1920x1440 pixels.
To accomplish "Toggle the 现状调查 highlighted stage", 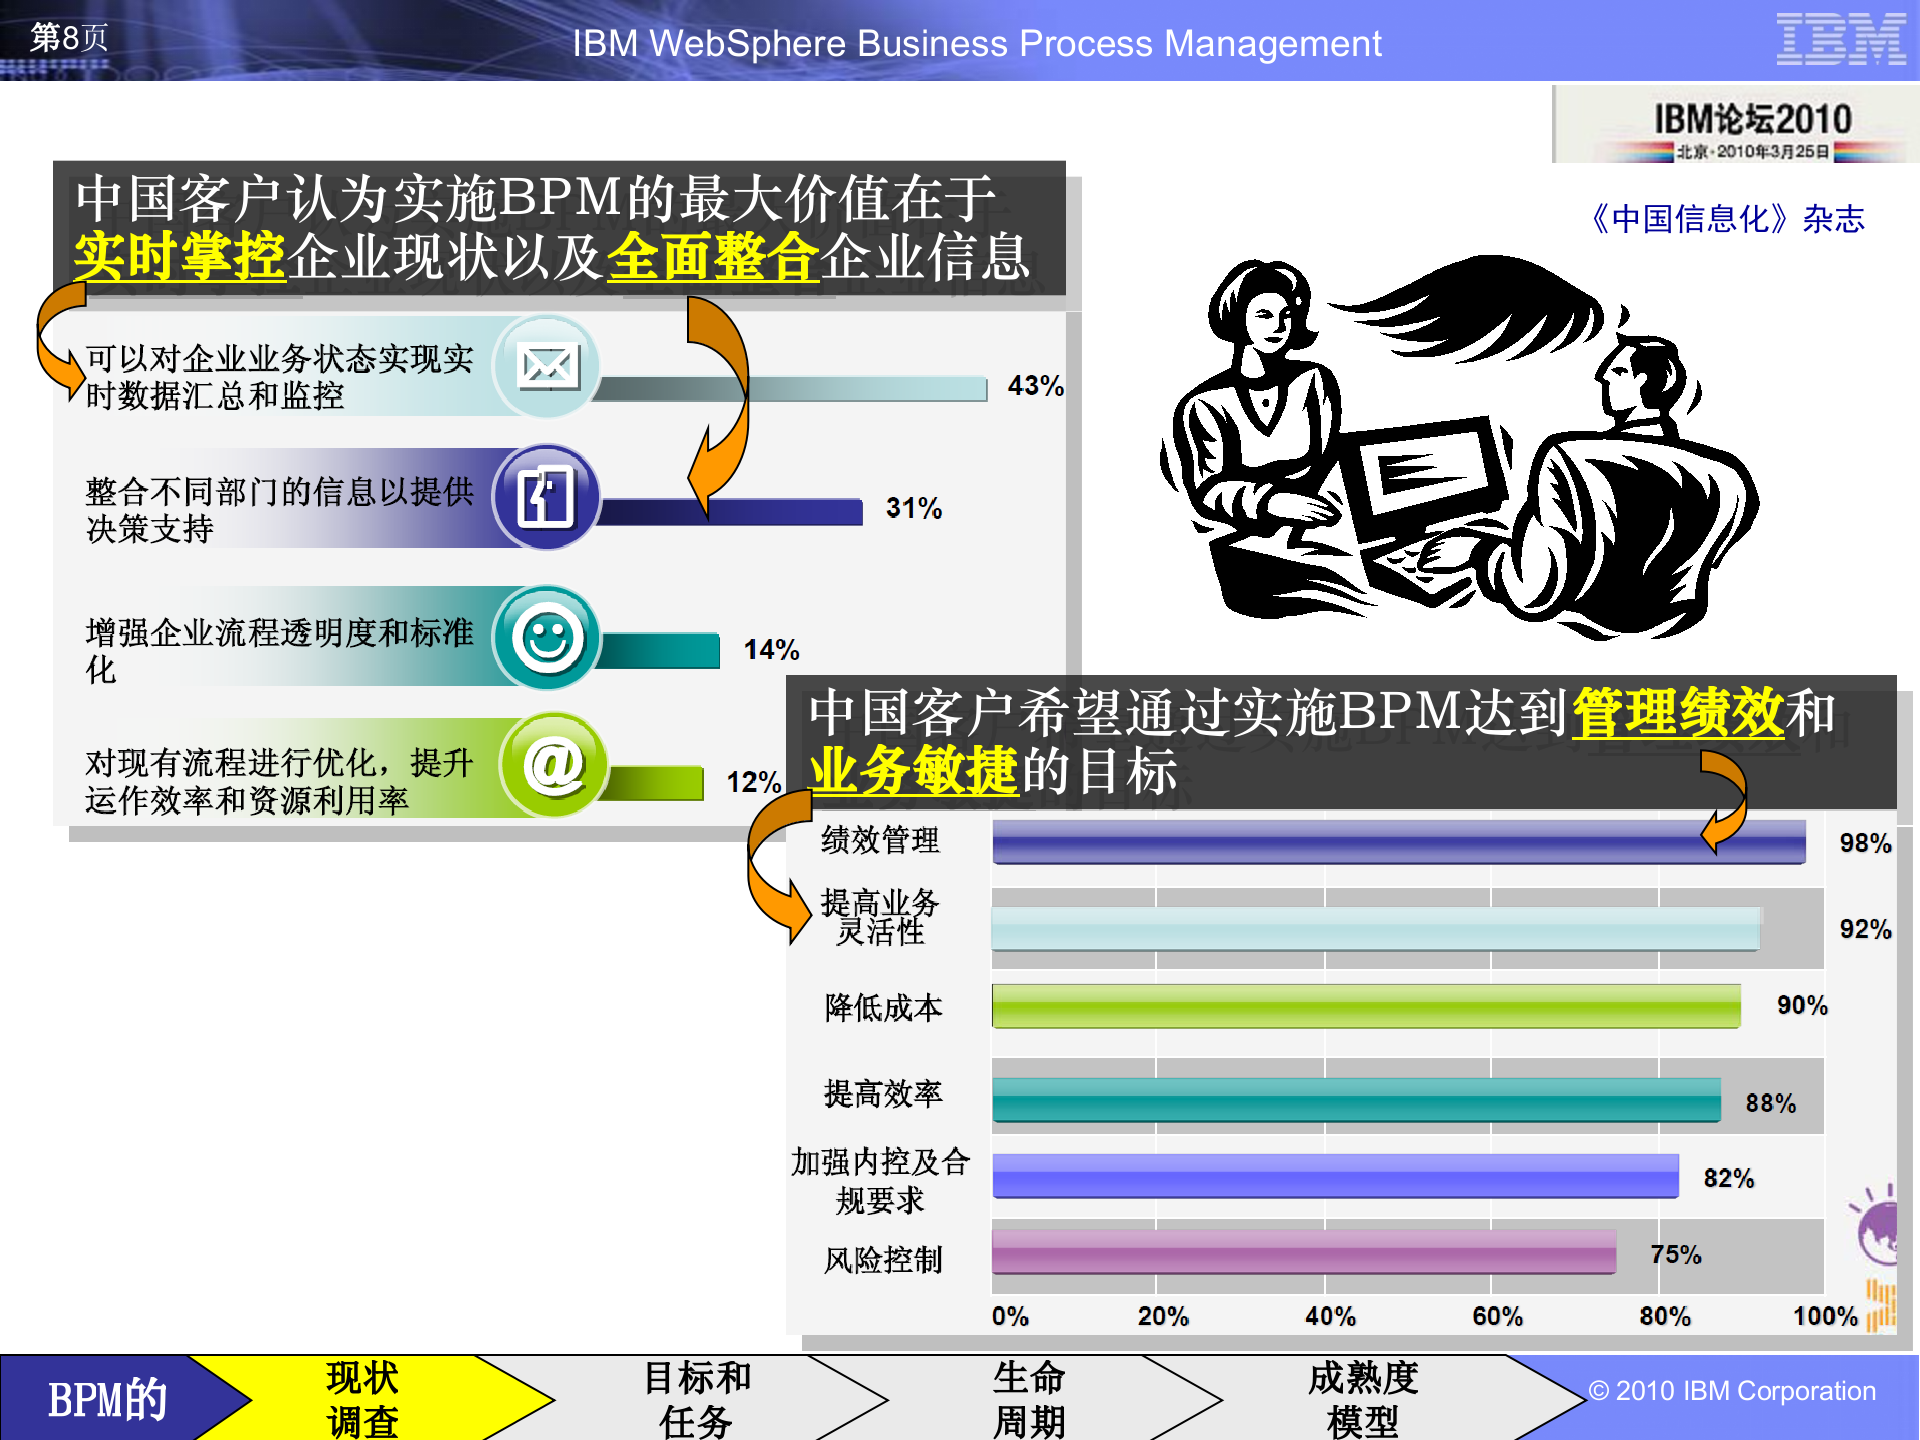I will pyautogui.click(x=360, y=1397).
